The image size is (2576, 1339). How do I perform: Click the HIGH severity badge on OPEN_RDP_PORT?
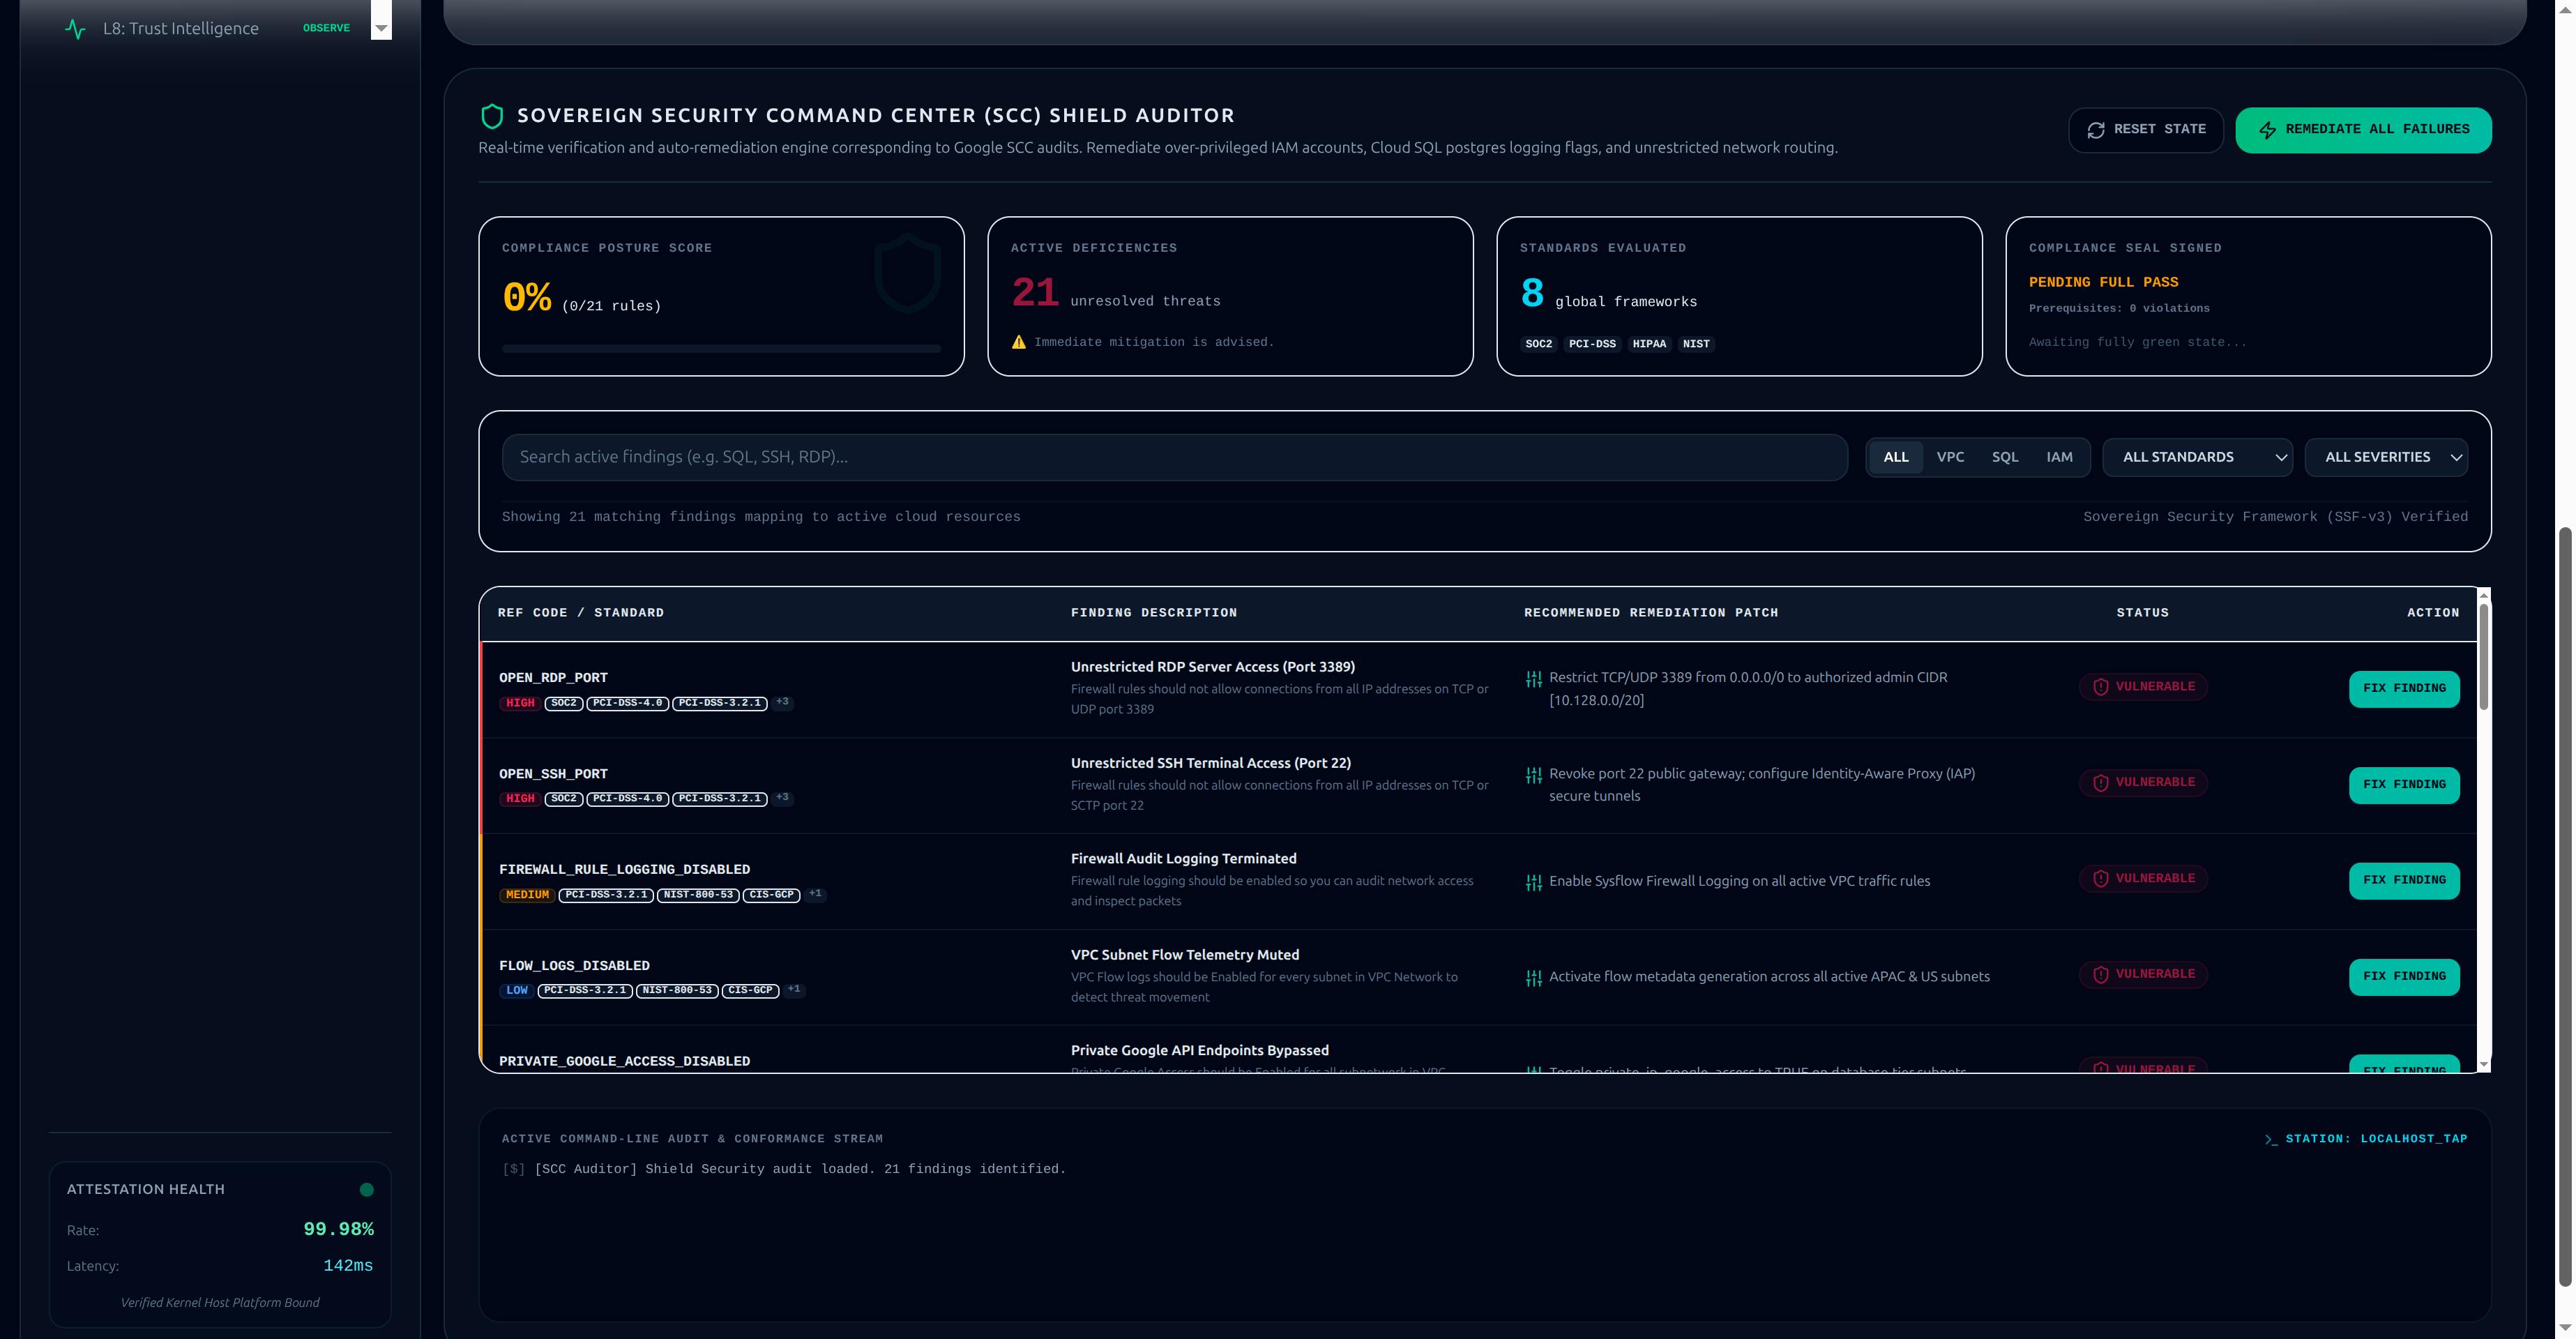[x=520, y=703]
